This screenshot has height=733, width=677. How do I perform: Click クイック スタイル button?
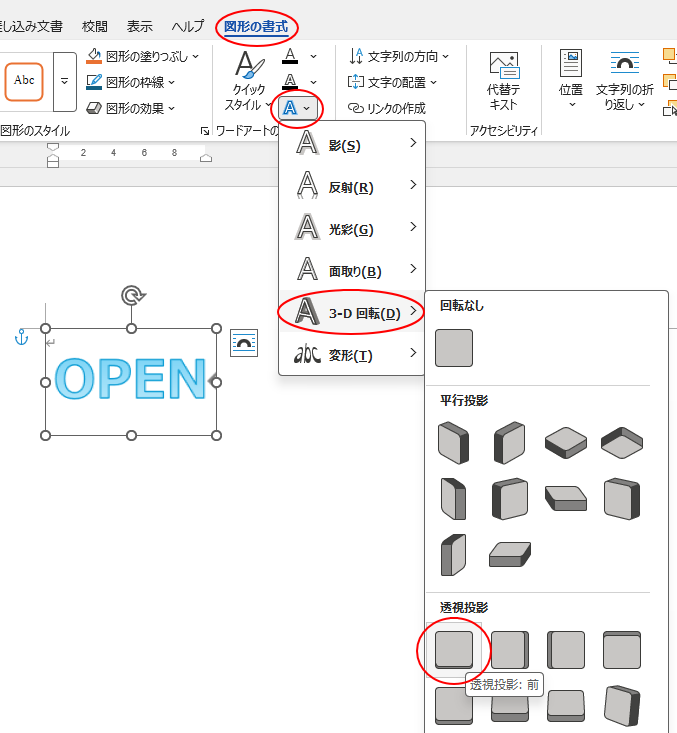tap(248, 82)
